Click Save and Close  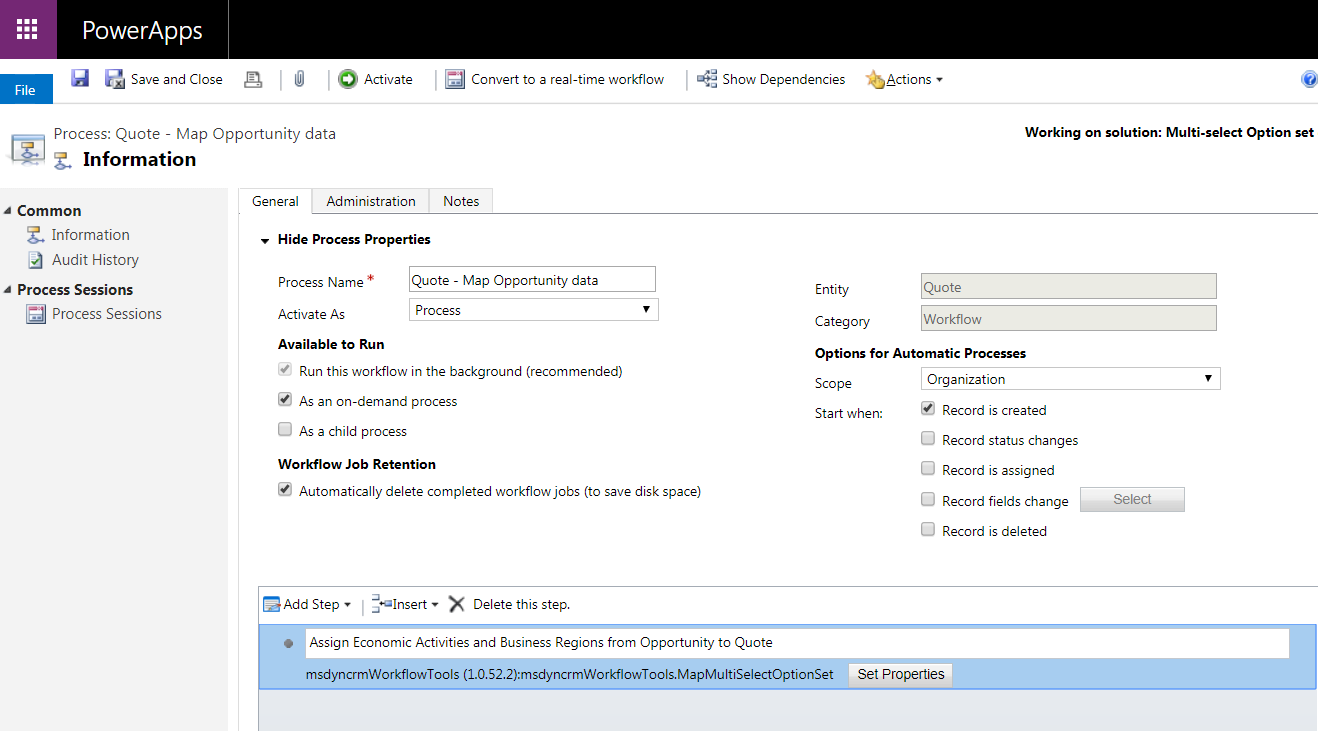pyautogui.click(x=165, y=79)
